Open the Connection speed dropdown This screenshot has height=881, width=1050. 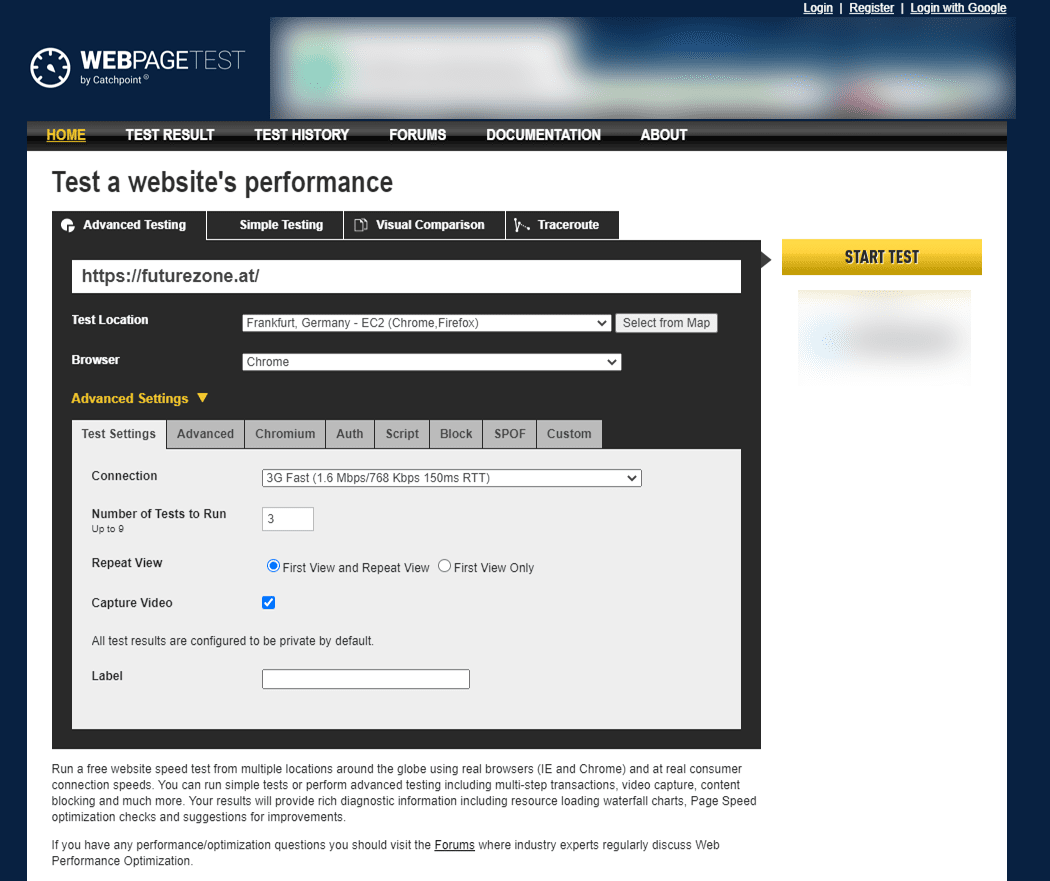[452, 478]
